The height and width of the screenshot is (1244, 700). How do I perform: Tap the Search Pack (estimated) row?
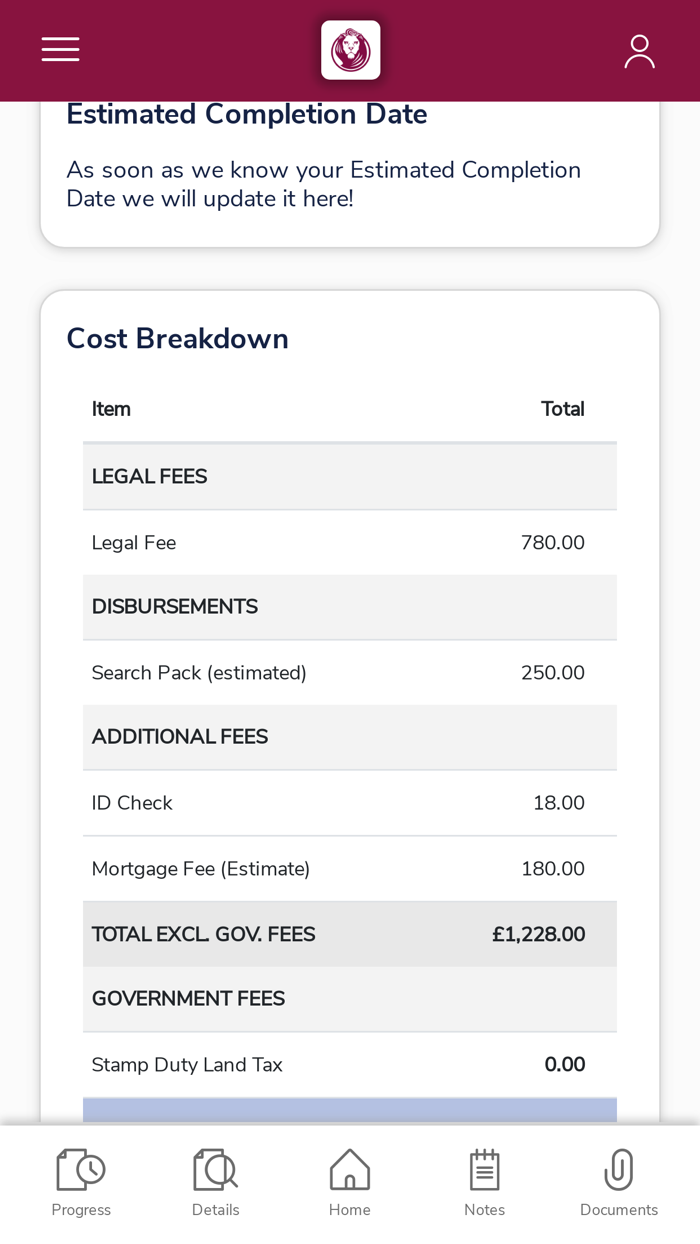pyautogui.click(x=350, y=673)
